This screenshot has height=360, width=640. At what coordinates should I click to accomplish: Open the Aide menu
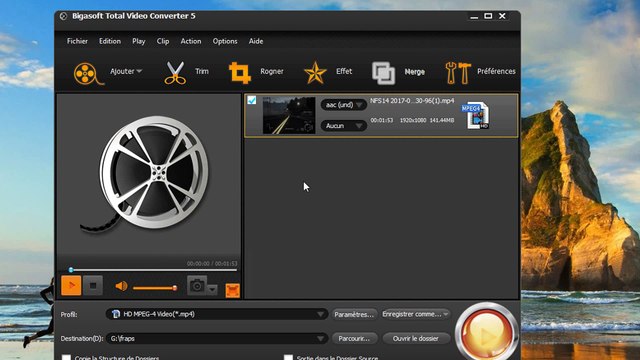point(256,41)
